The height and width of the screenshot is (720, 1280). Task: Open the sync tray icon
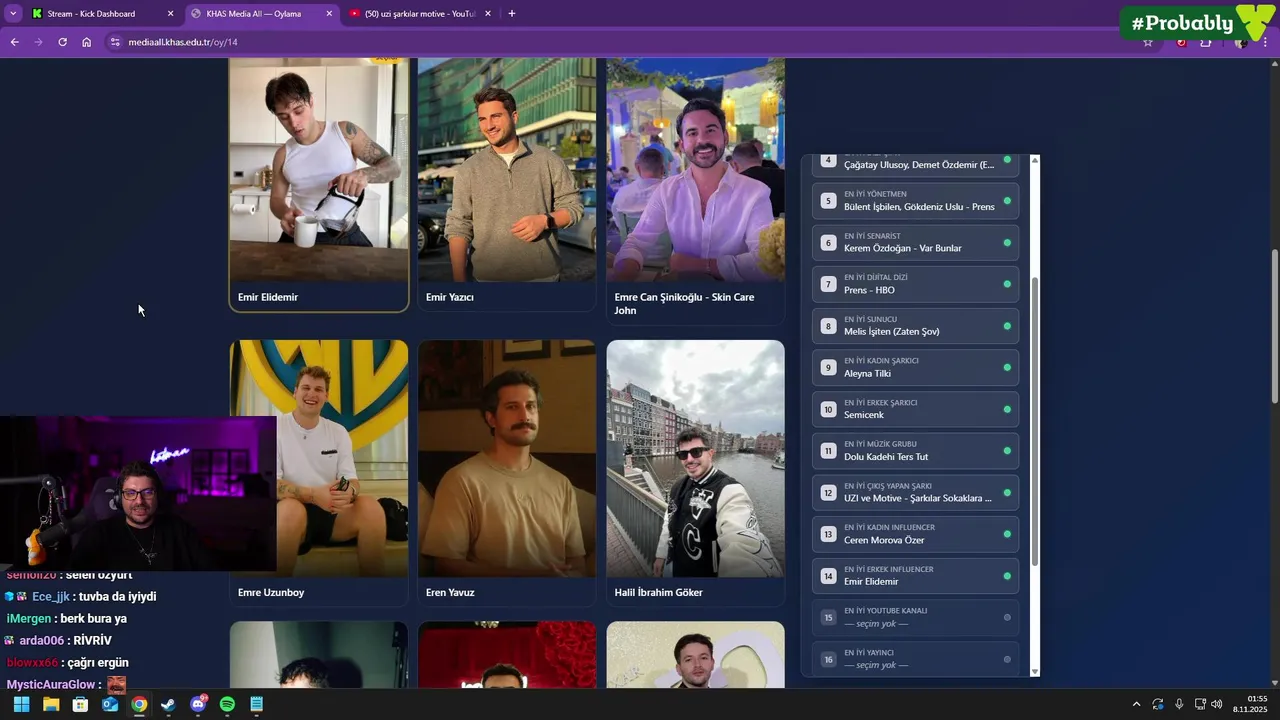1158,704
